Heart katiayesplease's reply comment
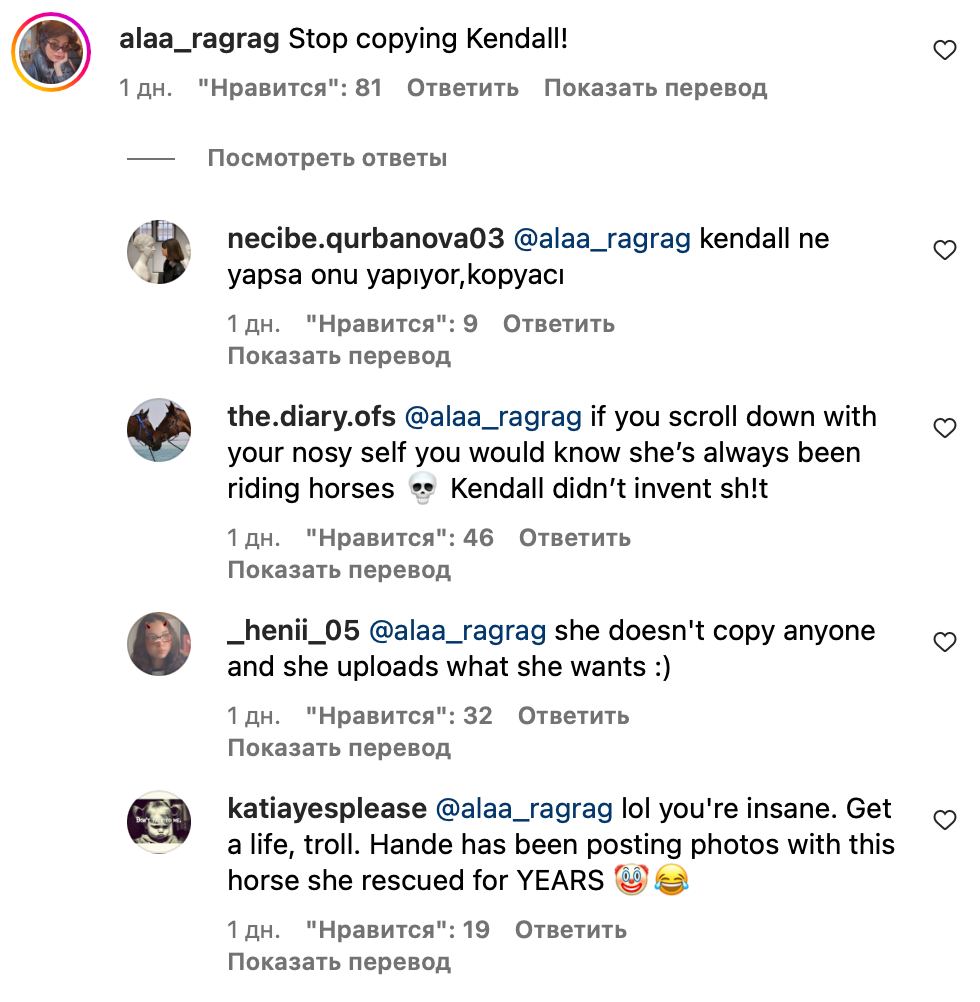This screenshot has height=1002, width=980. coord(944,821)
